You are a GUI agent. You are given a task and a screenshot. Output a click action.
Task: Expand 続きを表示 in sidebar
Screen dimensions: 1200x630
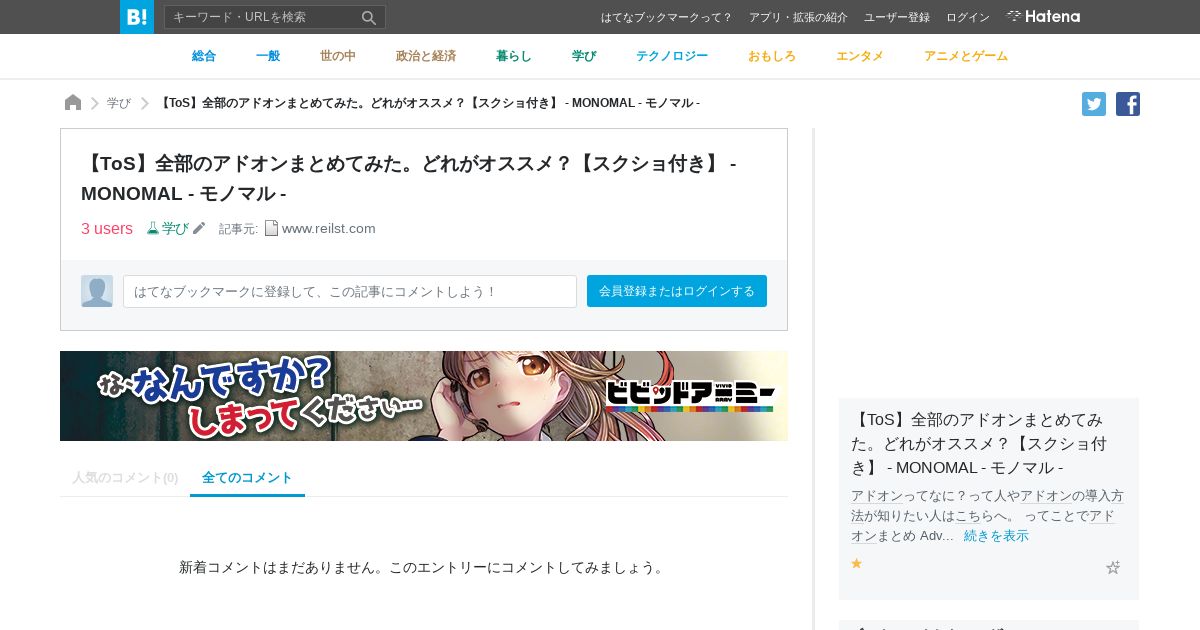[996, 536]
